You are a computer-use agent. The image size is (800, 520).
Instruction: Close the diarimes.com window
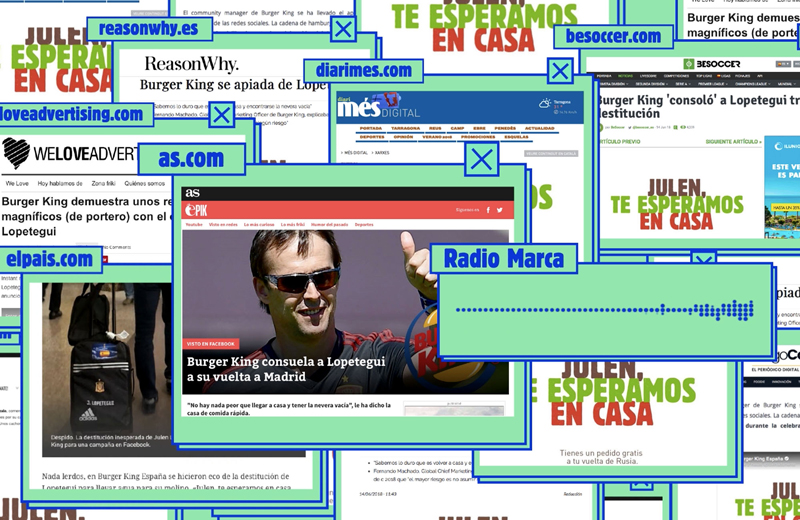(x=560, y=71)
